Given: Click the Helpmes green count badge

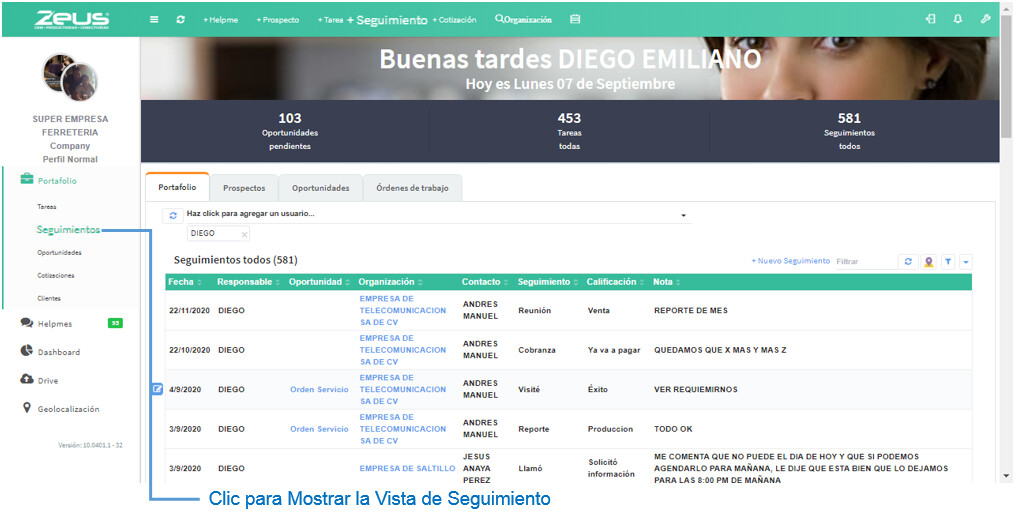Looking at the screenshot, I should point(115,323).
